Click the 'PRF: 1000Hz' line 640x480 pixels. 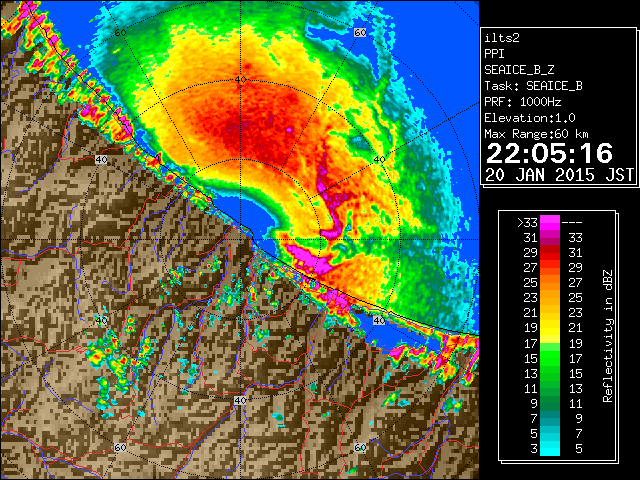point(523,102)
